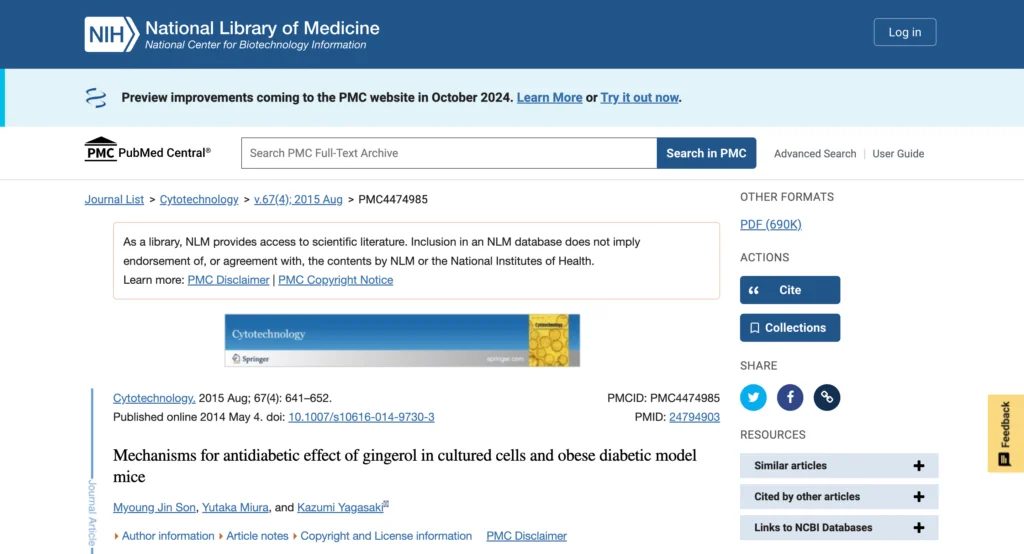
Task: Click the PMC PubMed Central logo
Action: point(147,151)
